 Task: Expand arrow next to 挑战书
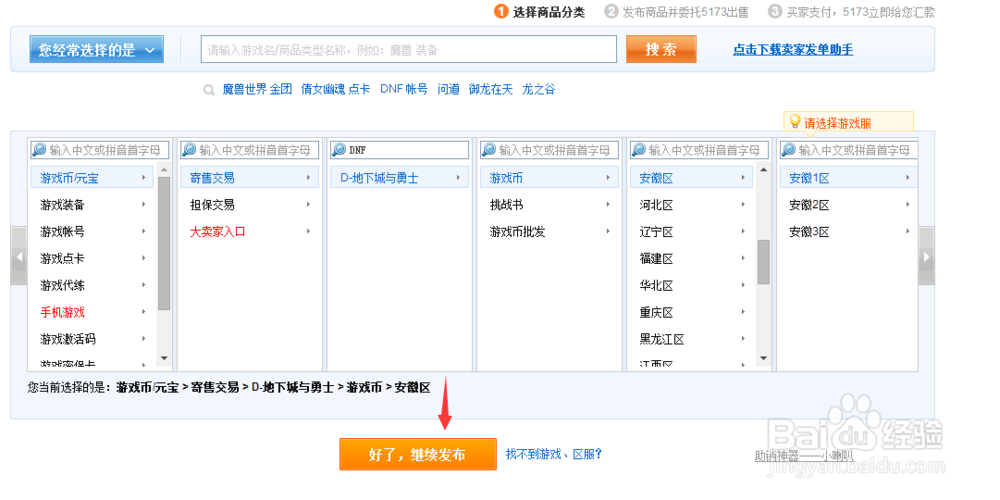click(x=608, y=205)
